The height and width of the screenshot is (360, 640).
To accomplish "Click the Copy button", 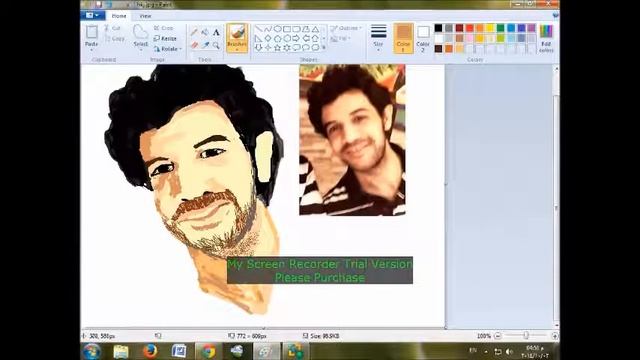I will (x=114, y=39).
